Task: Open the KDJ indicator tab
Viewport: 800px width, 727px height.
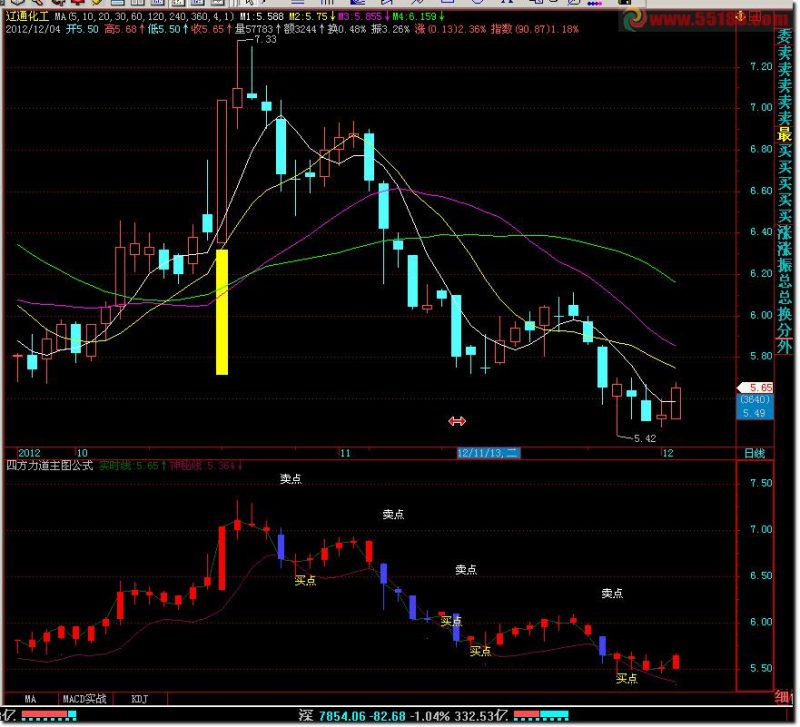Action: point(139,698)
